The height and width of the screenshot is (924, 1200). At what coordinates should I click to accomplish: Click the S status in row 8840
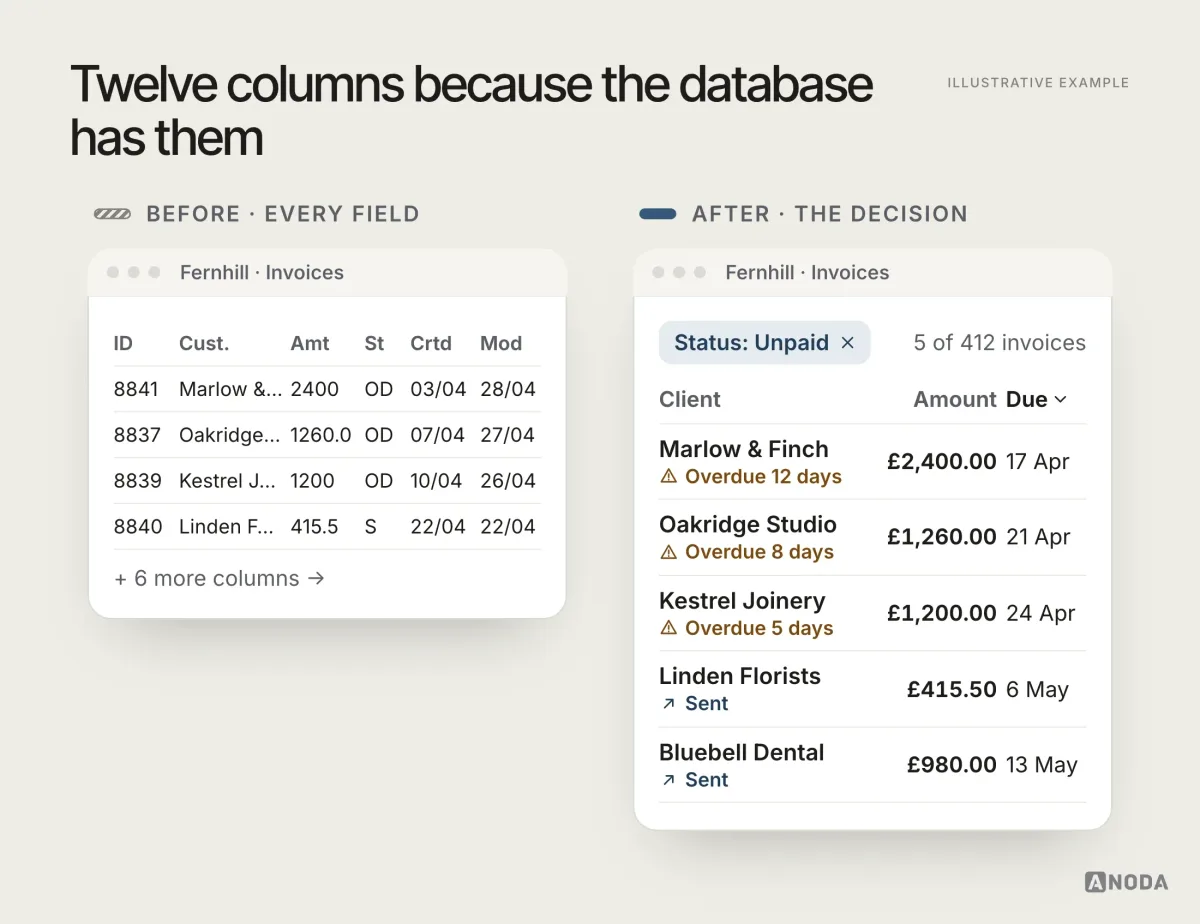click(370, 526)
